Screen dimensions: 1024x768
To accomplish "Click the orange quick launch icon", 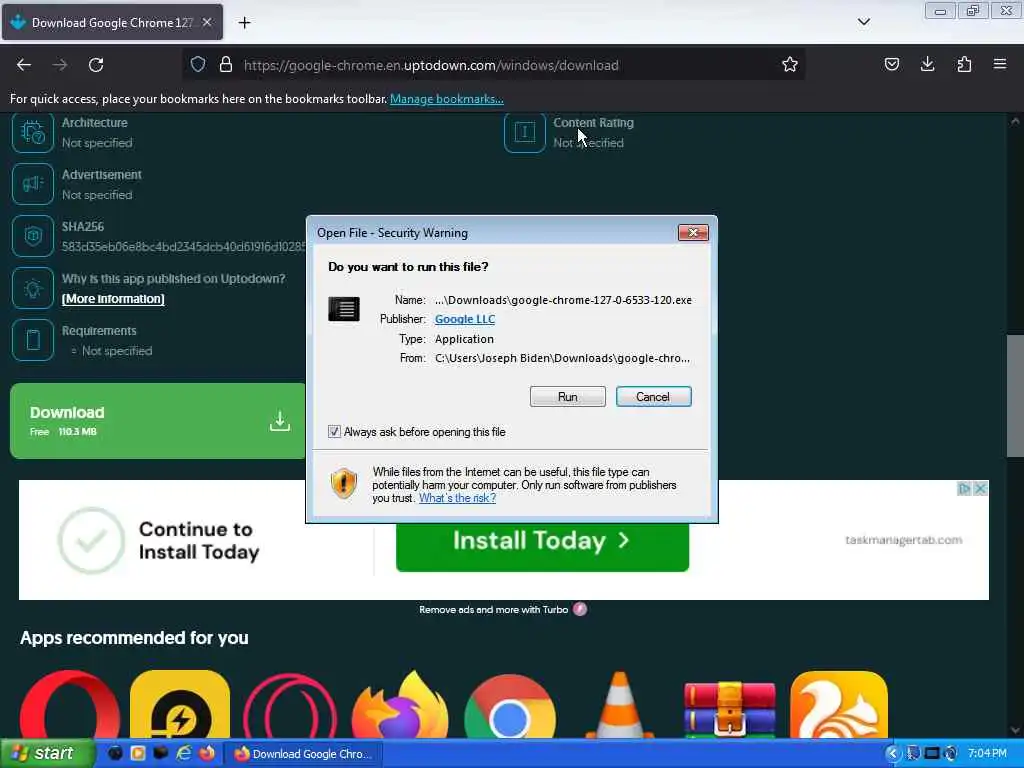I will click(138, 753).
